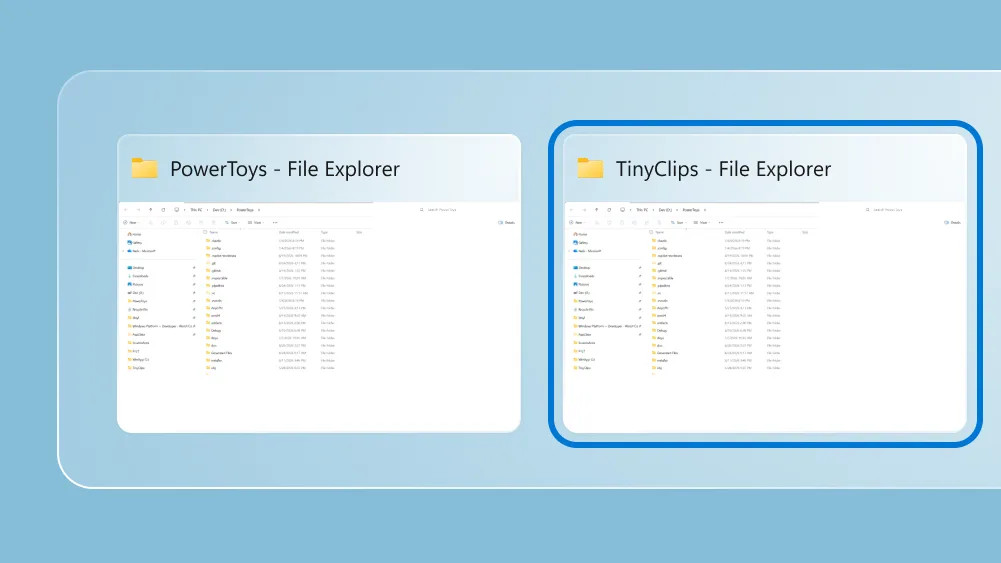Switch to the PowerToys File Explorer thumbnail

319,283
